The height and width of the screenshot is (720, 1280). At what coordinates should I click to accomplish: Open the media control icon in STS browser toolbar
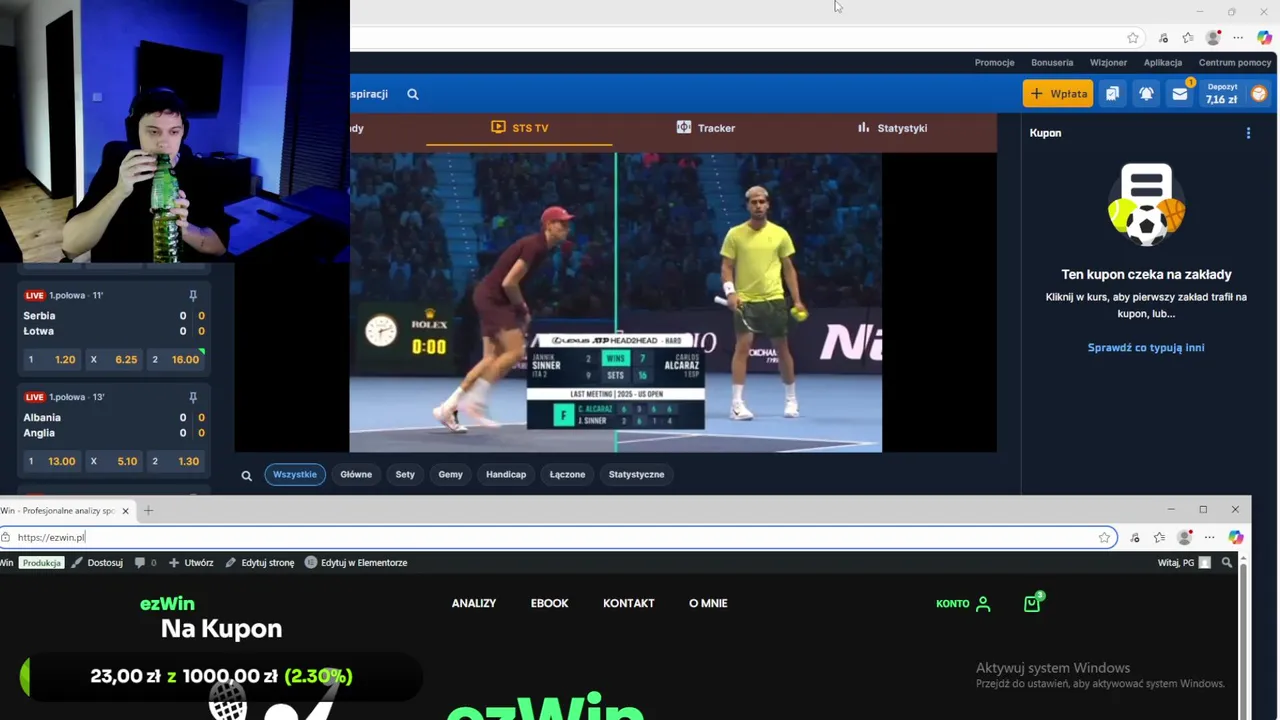click(1163, 38)
